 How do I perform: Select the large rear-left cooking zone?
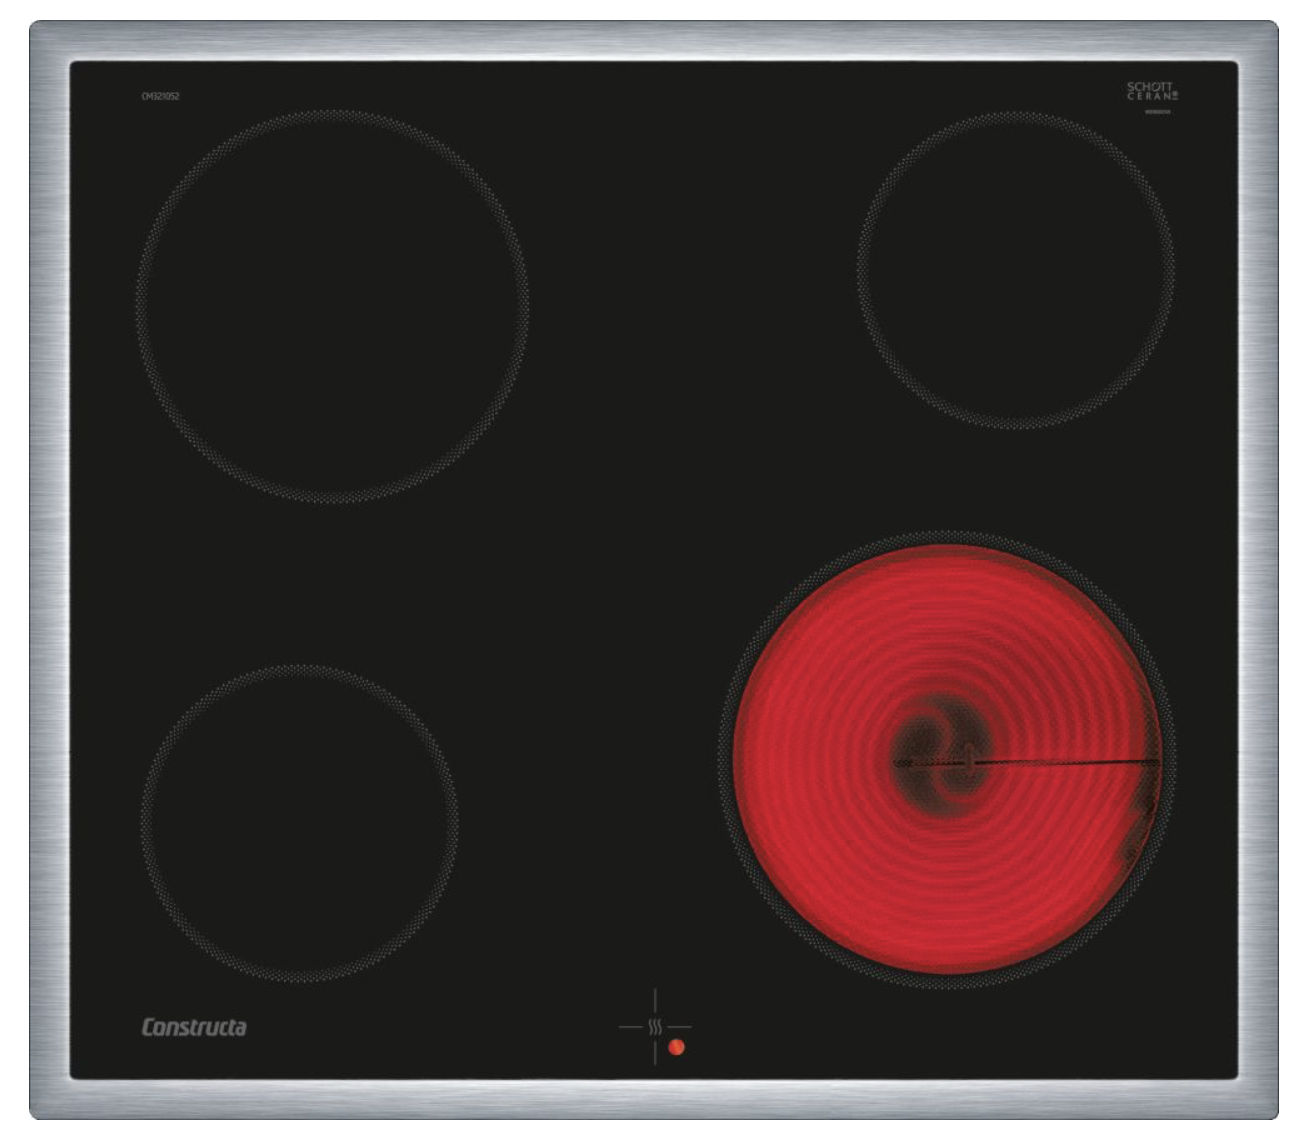(332, 306)
